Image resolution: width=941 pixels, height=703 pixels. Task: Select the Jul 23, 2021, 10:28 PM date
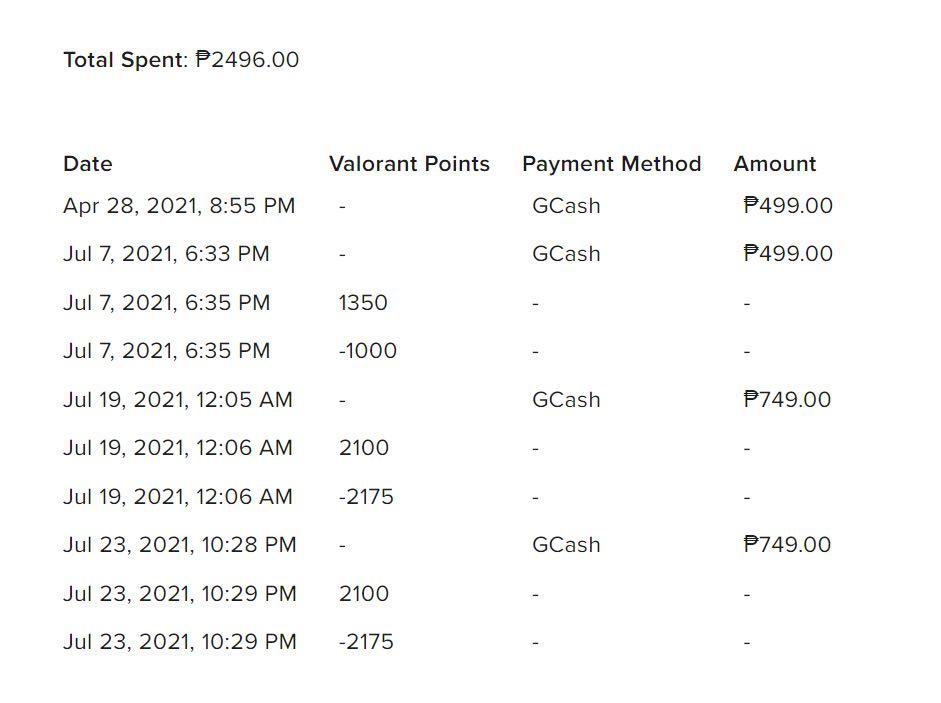(180, 545)
